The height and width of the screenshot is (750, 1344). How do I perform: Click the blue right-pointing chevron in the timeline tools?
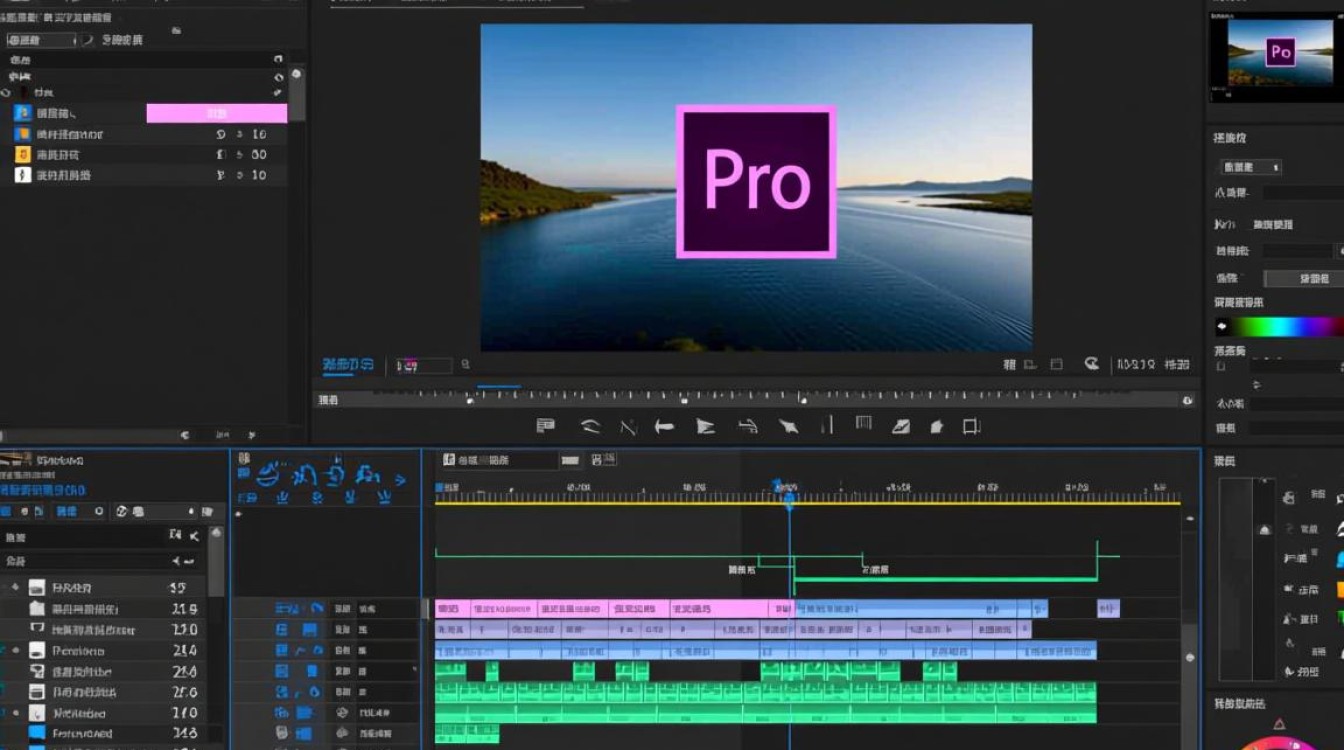coord(401,479)
